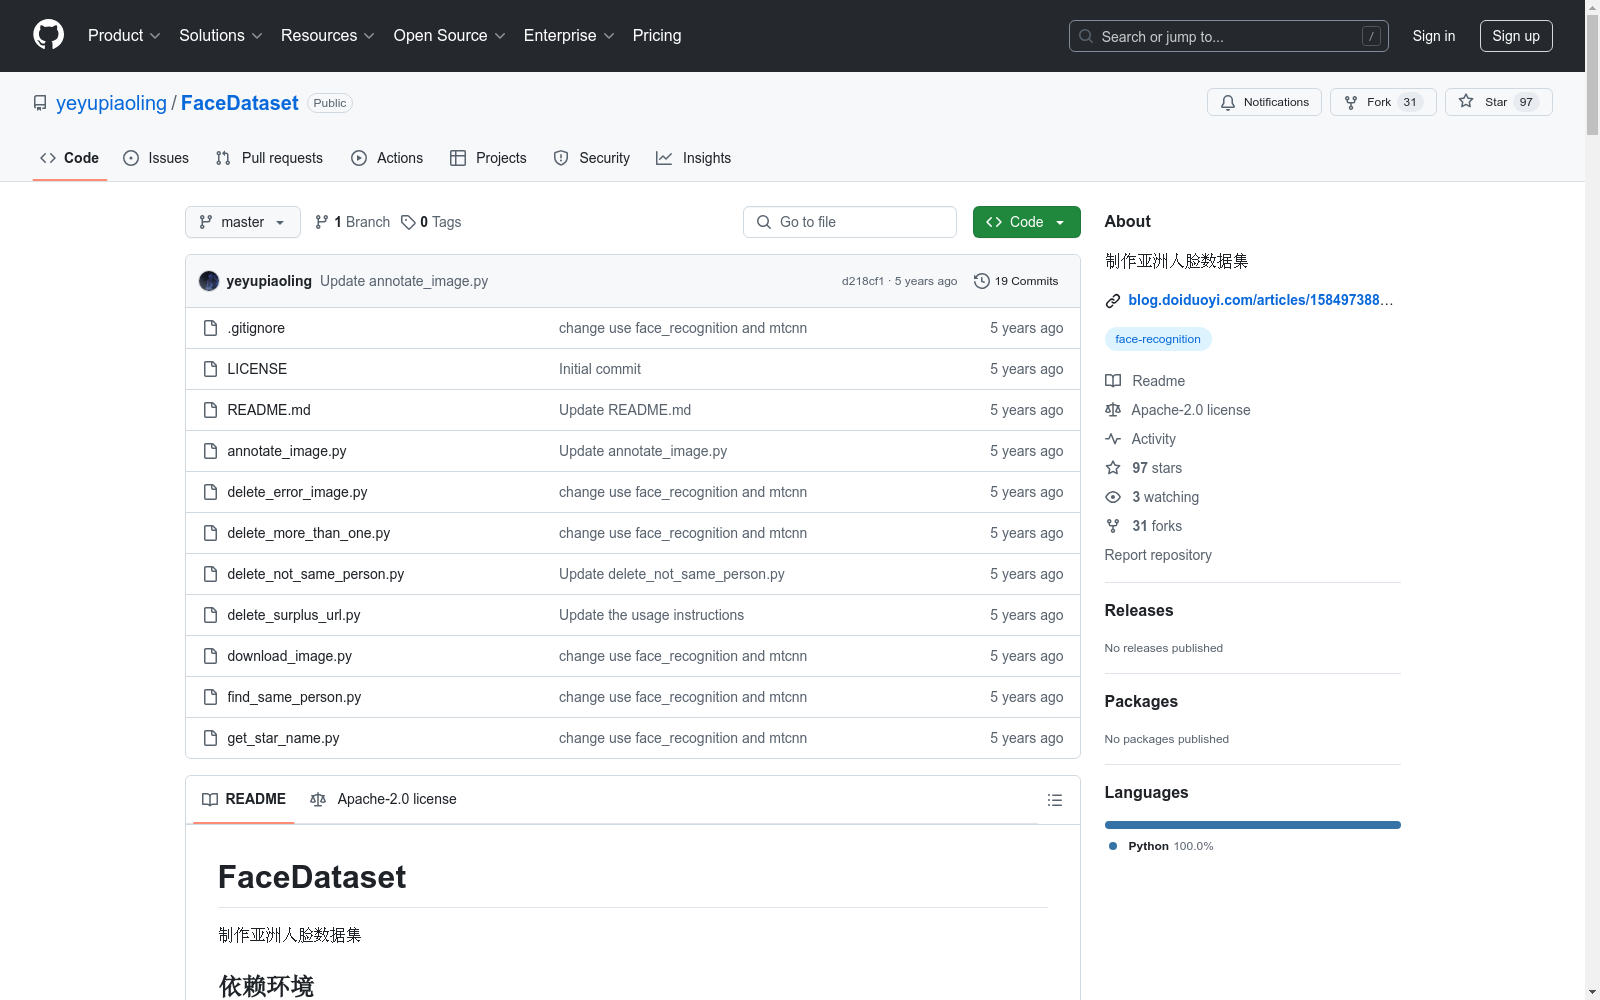Viewport: 1600px width, 1000px height.
Task: Open the blog.doiduoyi.com article link
Action: pyautogui.click(x=1260, y=300)
